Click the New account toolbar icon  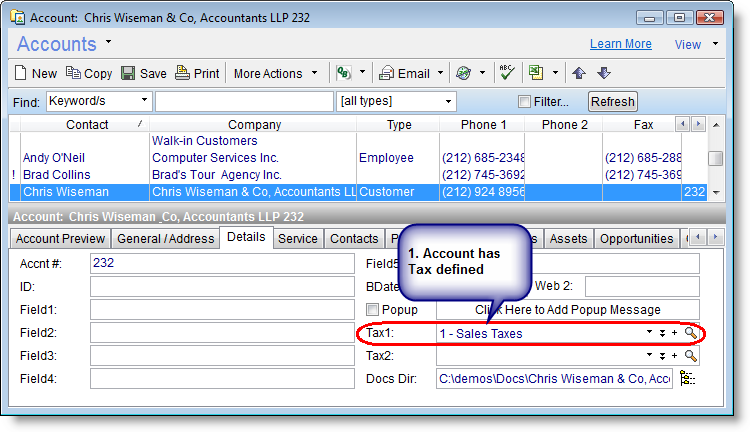pyautogui.click(x=23, y=73)
